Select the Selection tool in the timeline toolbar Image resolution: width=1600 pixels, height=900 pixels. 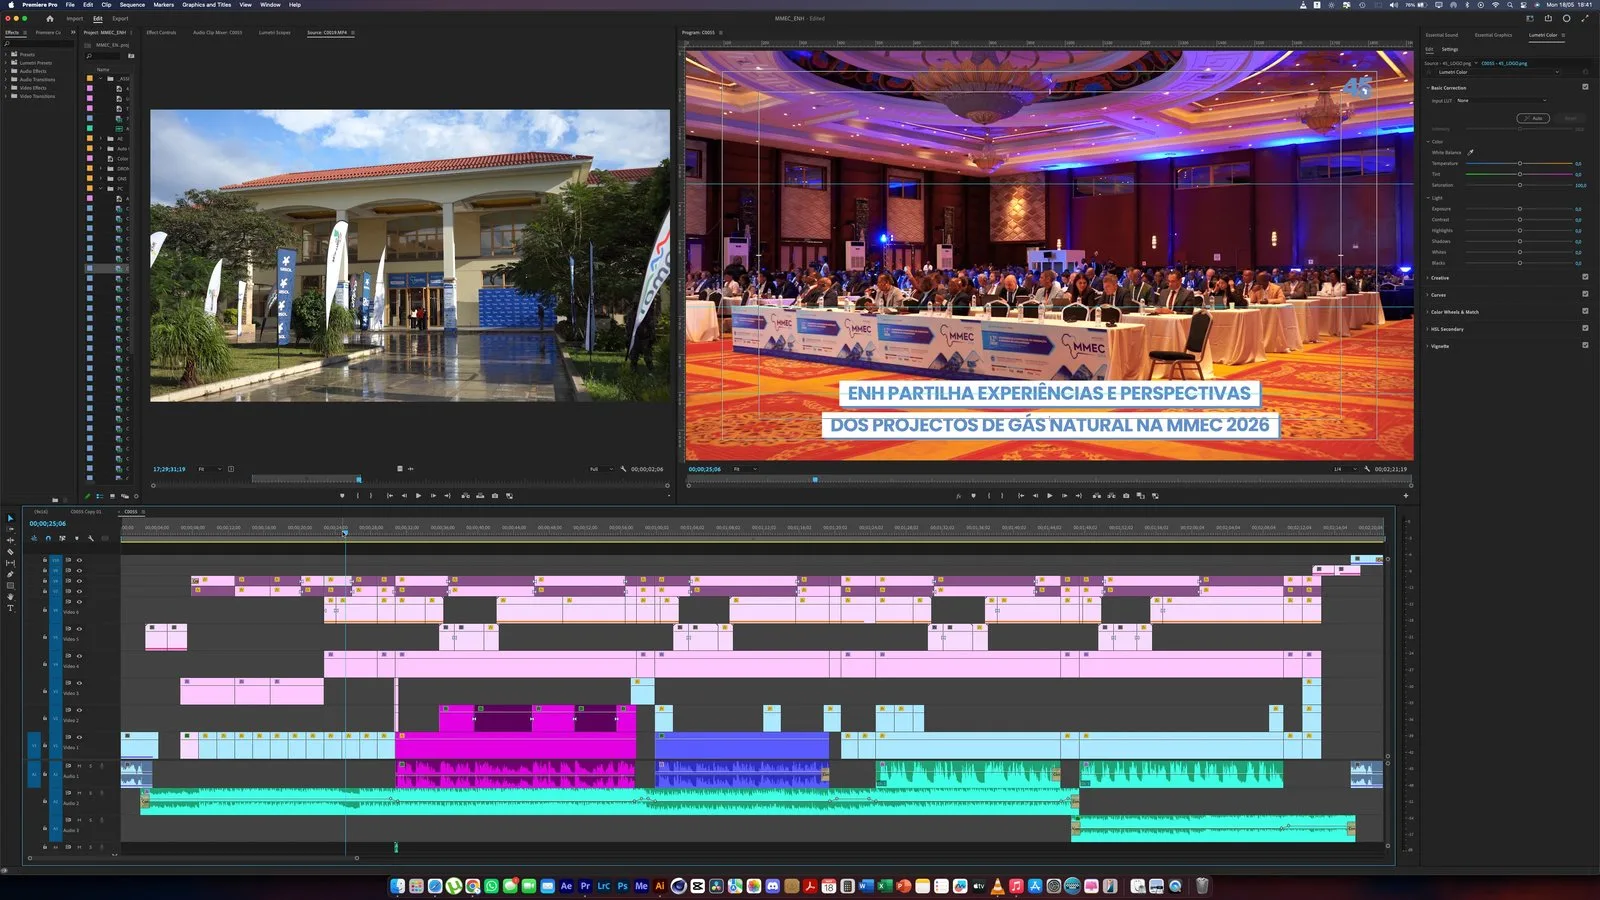pyautogui.click(x=11, y=518)
